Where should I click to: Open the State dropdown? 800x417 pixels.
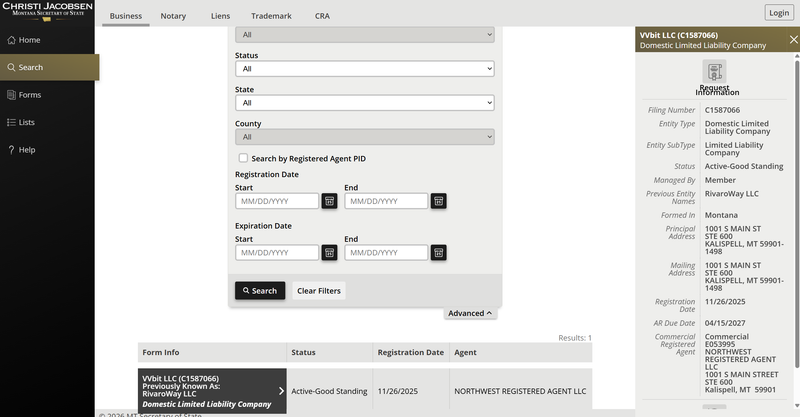click(365, 103)
